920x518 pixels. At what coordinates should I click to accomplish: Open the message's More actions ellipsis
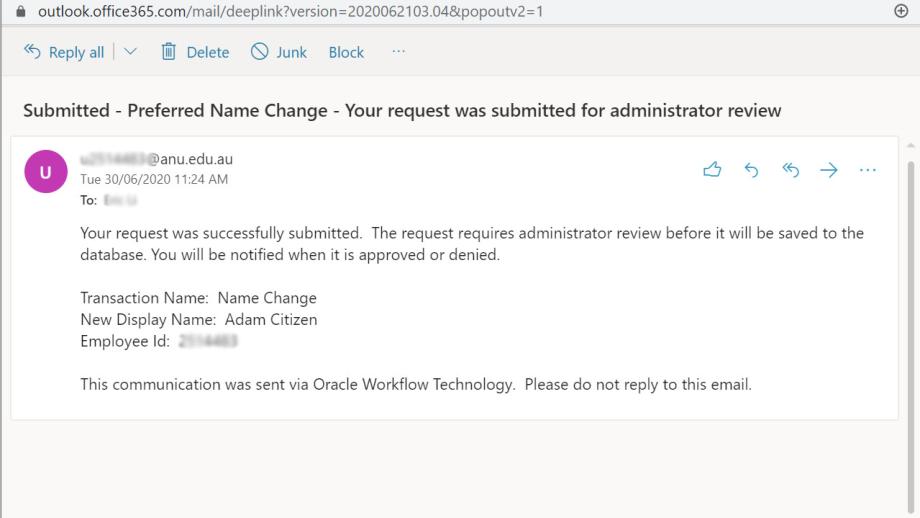(x=867, y=170)
